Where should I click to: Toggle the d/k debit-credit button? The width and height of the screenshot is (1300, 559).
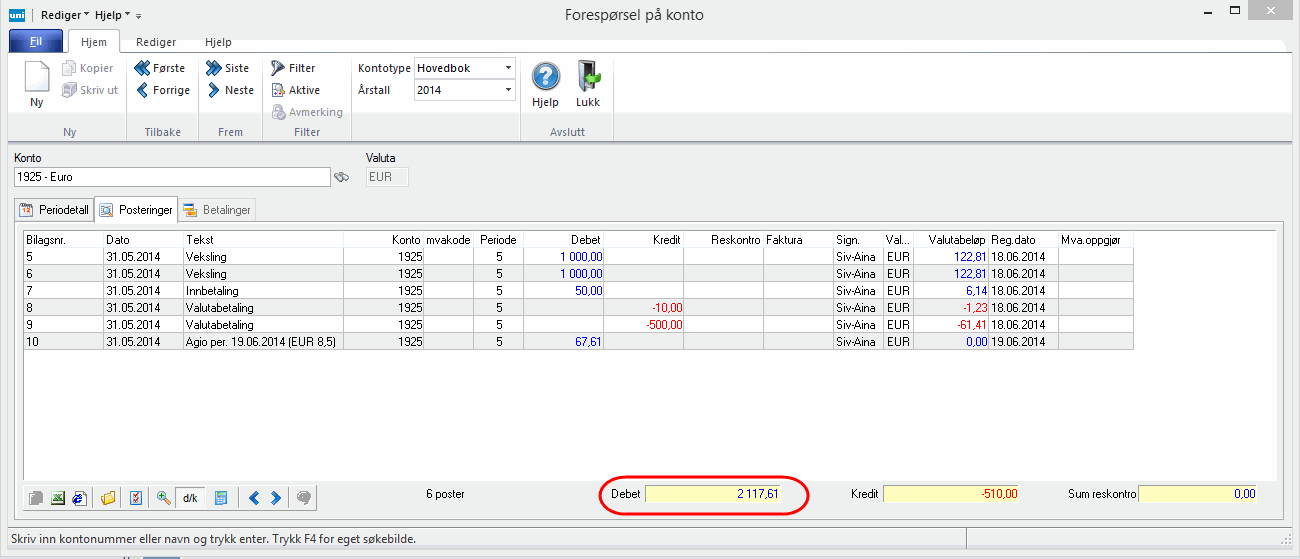coord(190,497)
